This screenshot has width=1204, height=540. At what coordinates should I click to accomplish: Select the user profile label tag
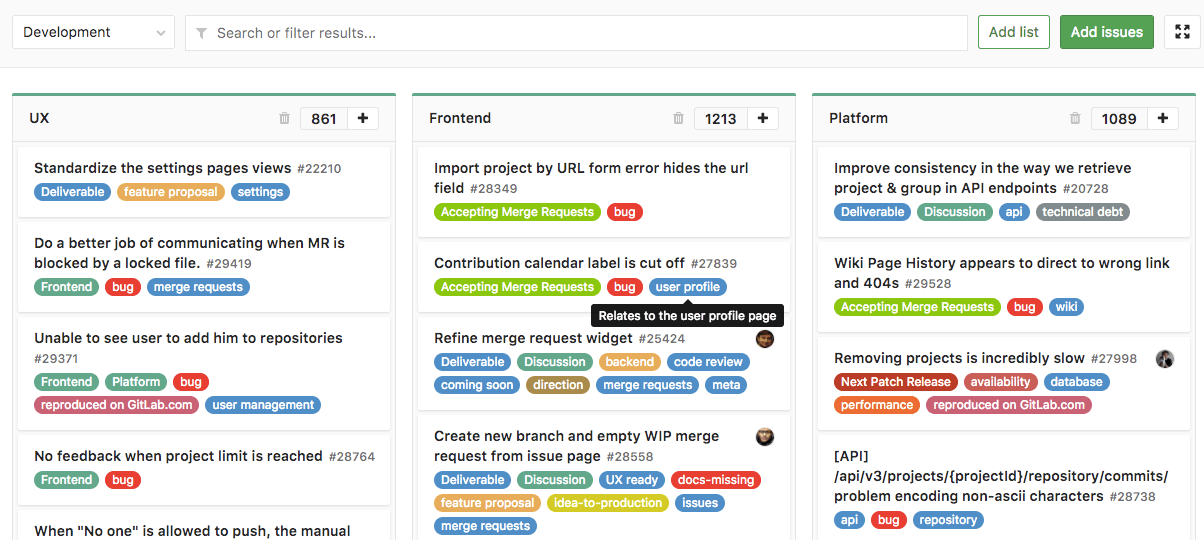pyautogui.click(x=687, y=287)
